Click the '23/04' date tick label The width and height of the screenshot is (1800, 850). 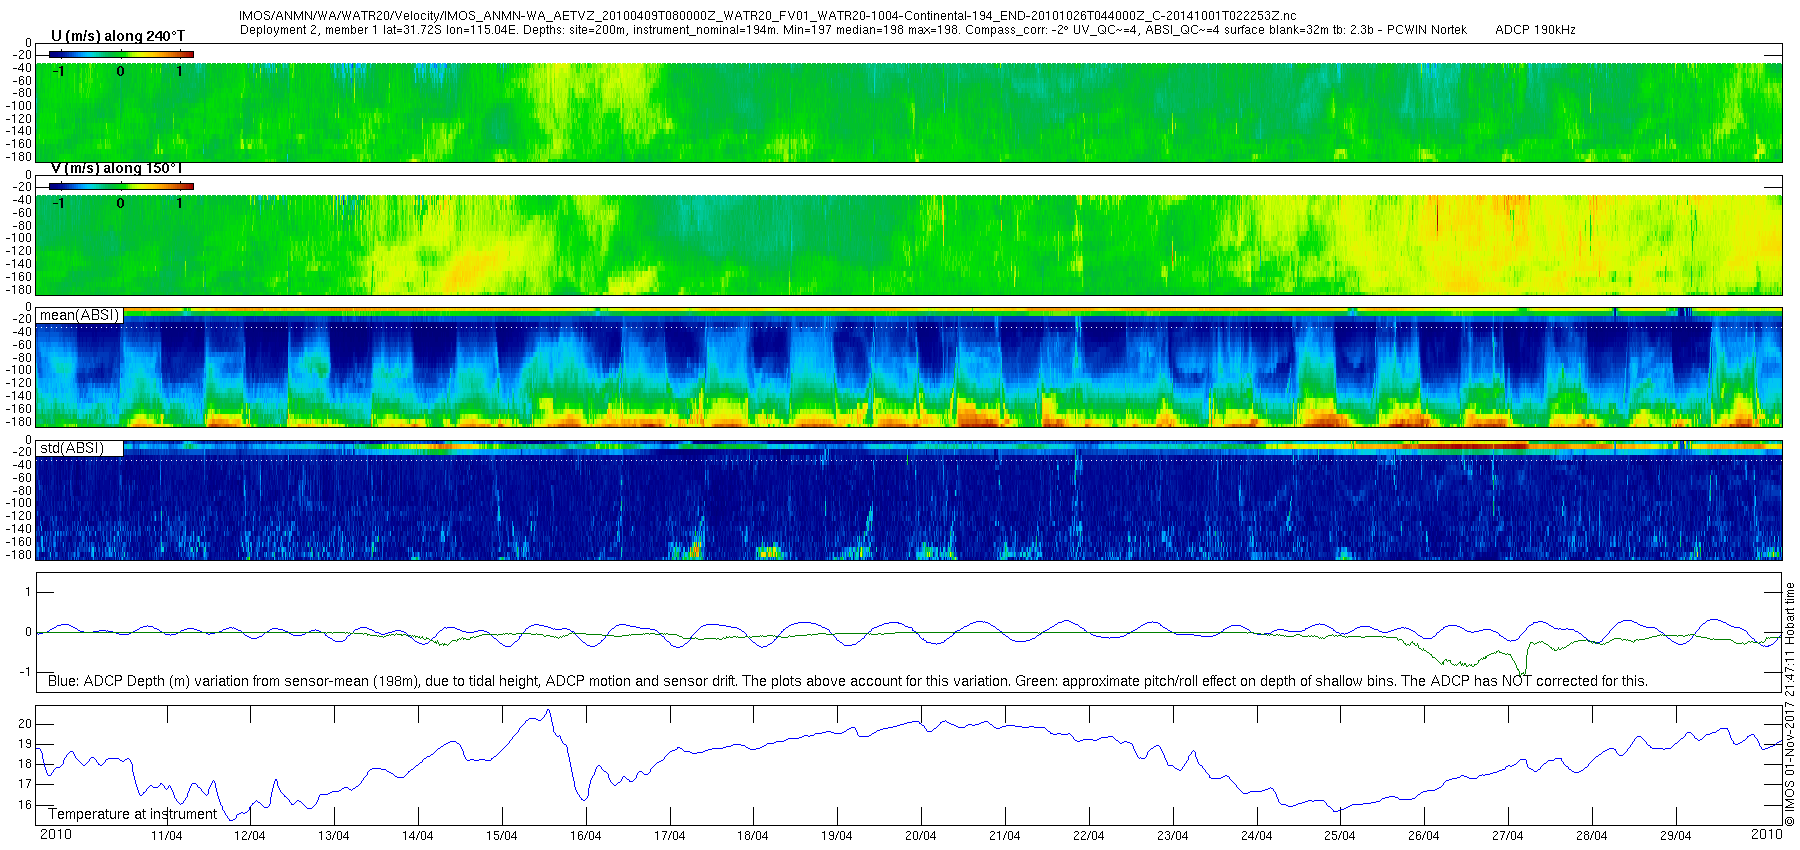pos(1173,836)
